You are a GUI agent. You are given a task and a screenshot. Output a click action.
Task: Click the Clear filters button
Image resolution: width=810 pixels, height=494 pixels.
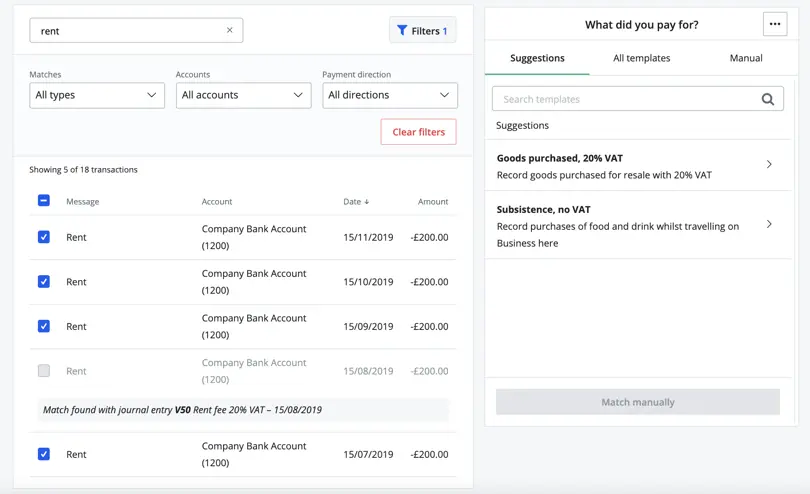(x=418, y=132)
